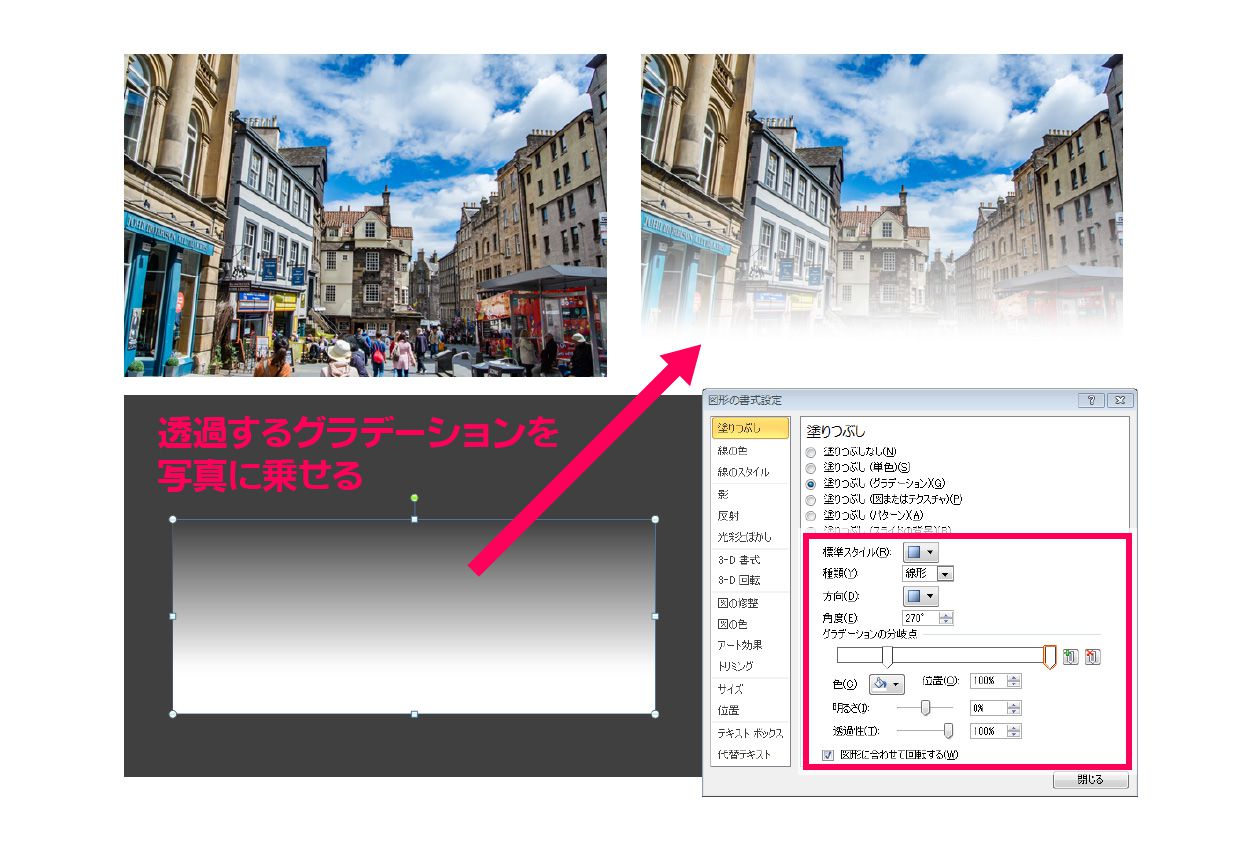
Task: Decrease 透過性 with the down stepper arrow
Action: pyautogui.click(x=1012, y=736)
